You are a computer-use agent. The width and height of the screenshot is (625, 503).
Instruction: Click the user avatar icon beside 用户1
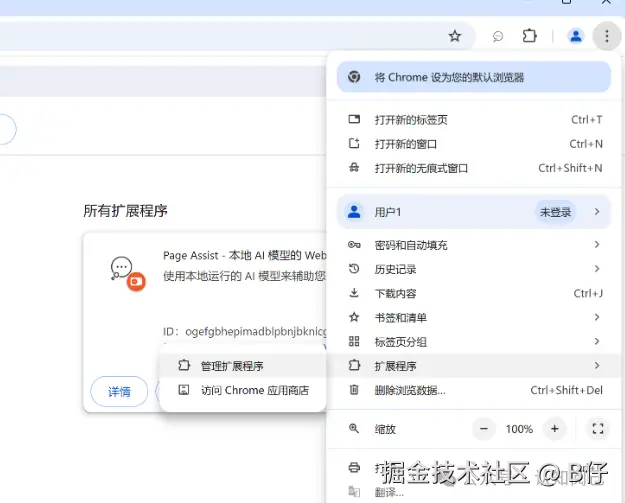pyautogui.click(x=354, y=211)
